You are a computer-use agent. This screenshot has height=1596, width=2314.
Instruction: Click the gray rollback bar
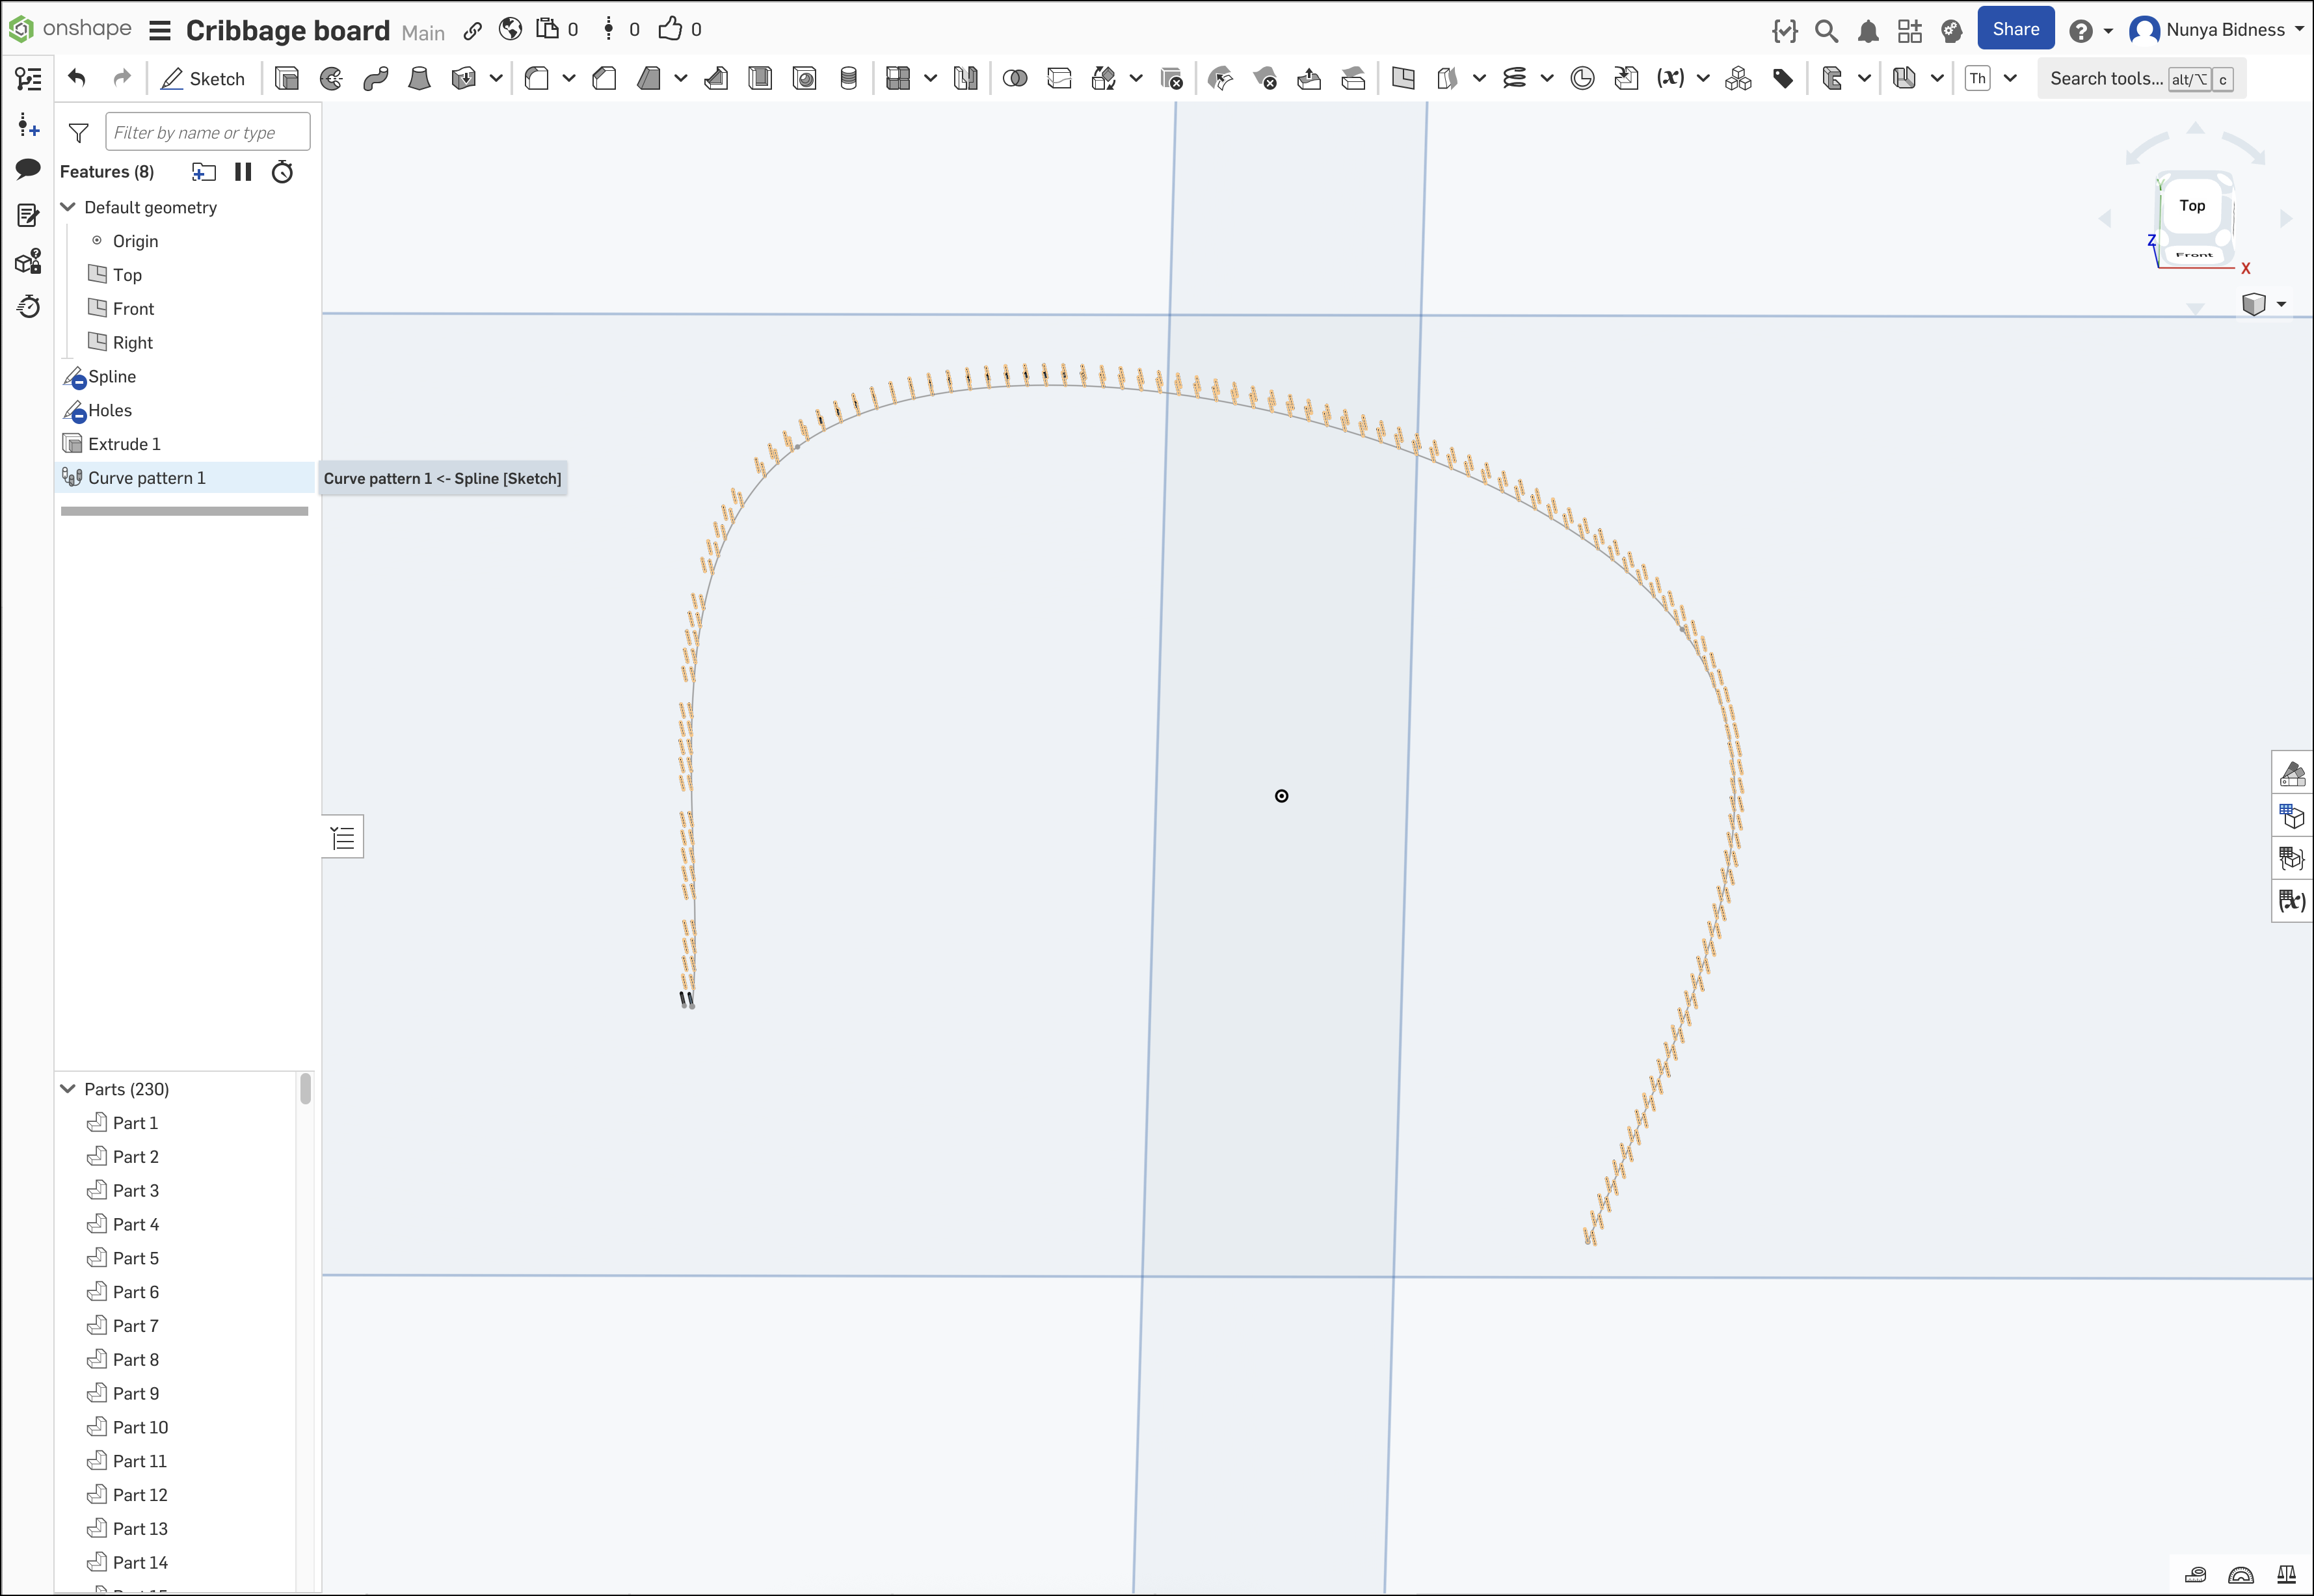184,511
